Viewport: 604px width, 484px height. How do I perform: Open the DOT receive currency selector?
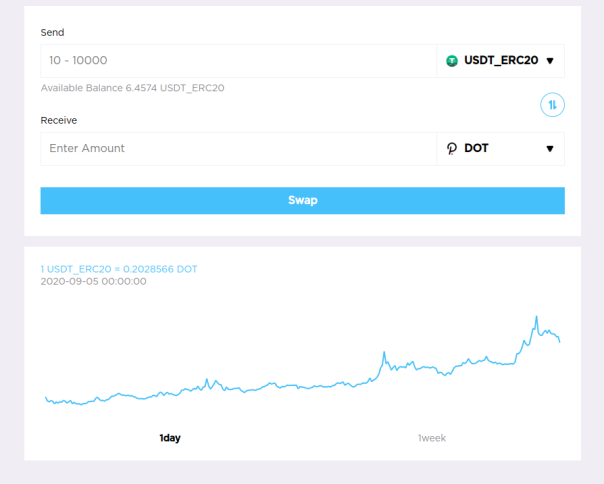click(500, 149)
